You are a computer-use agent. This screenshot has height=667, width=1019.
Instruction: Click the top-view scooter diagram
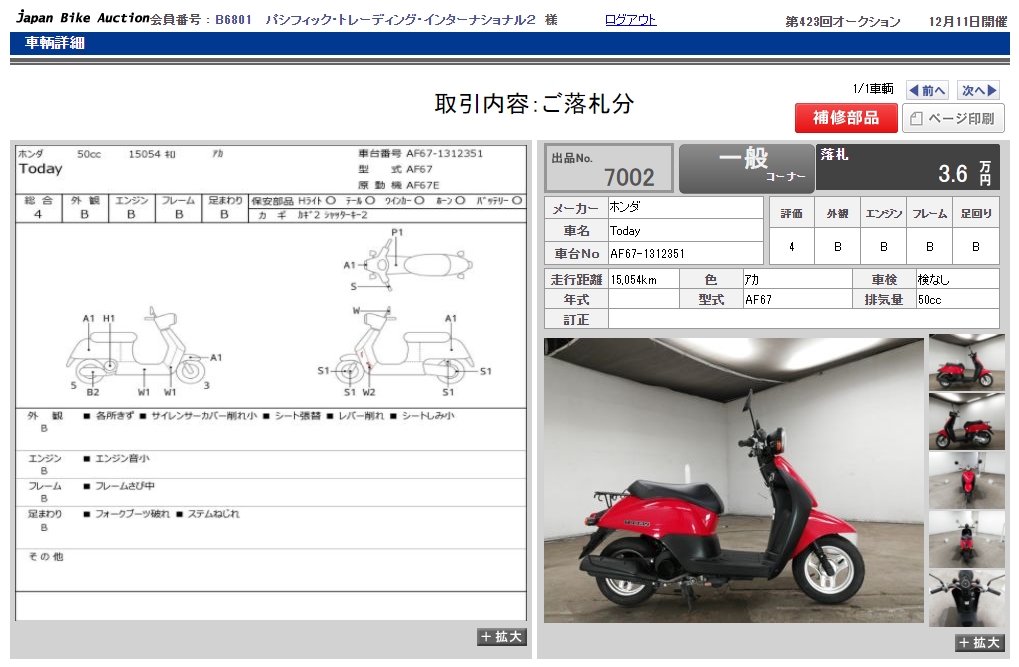tap(409, 260)
